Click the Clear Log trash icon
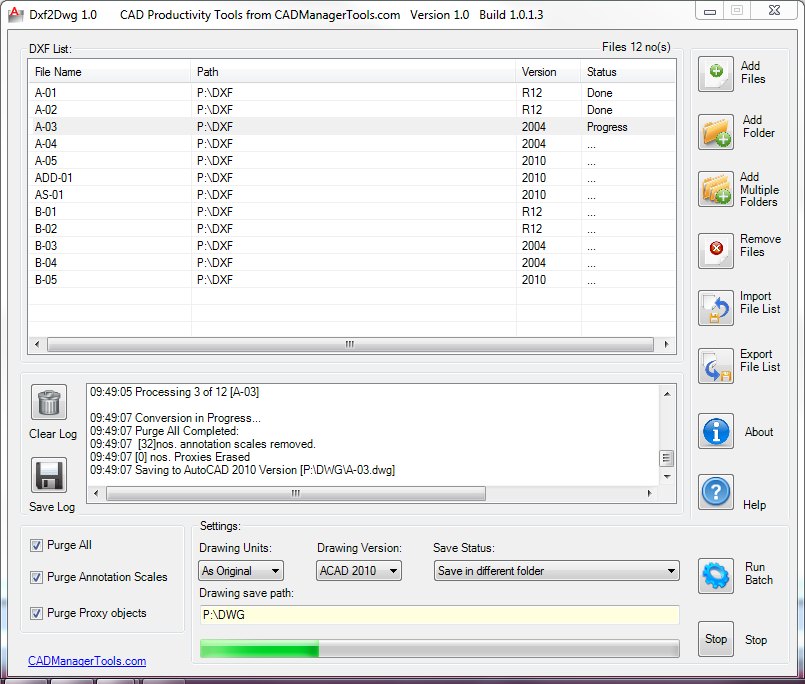The image size is (805, 684). (x=49, y=402)
